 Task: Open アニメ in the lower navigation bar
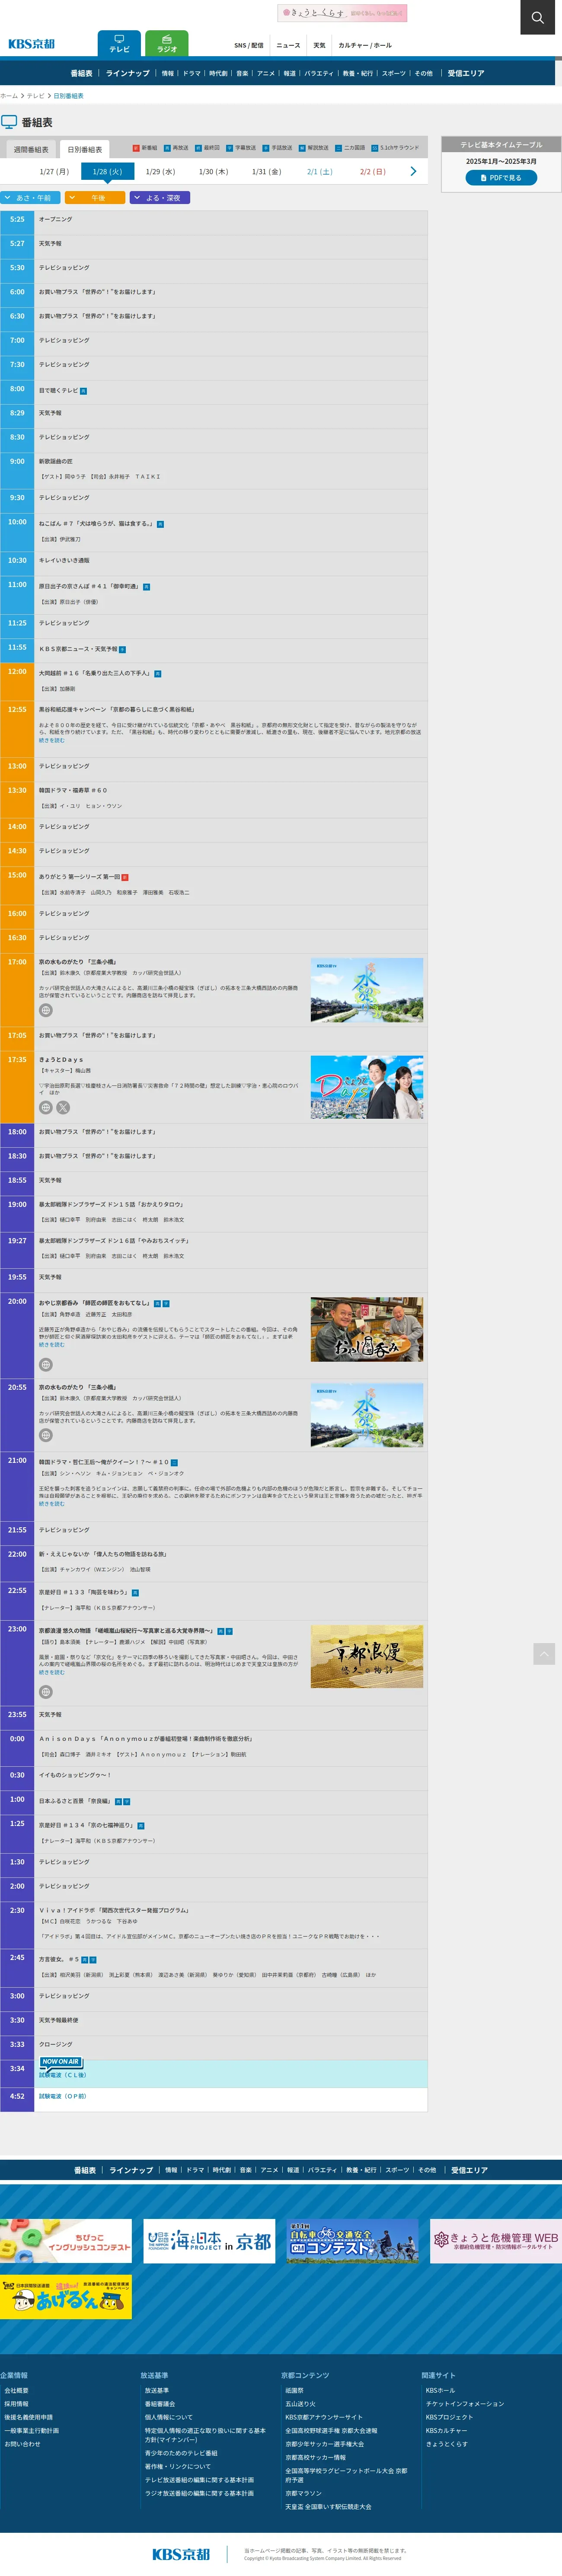[x=269, y=2170]
